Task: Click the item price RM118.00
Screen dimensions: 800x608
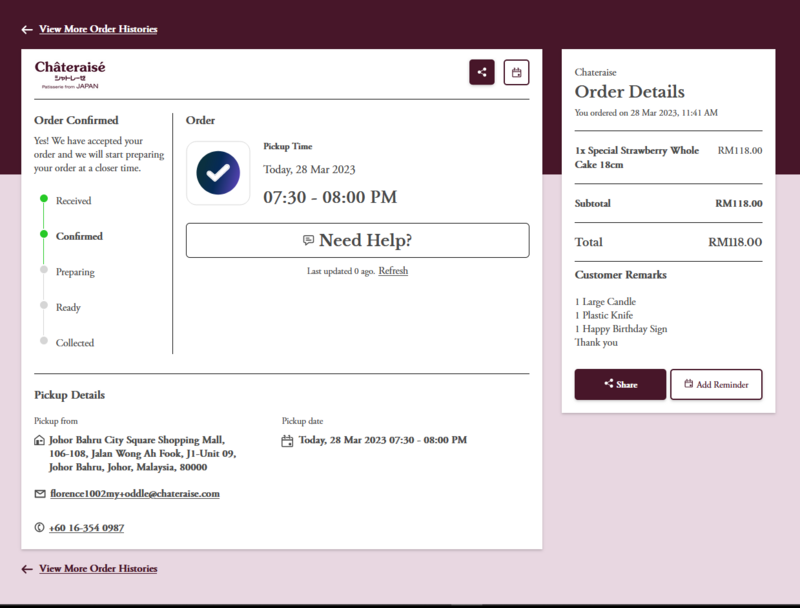Action: [x=740, y=150]
